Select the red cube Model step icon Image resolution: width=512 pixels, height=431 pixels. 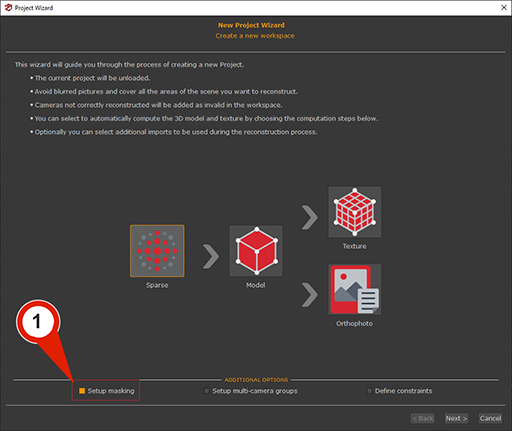point(256,251)
